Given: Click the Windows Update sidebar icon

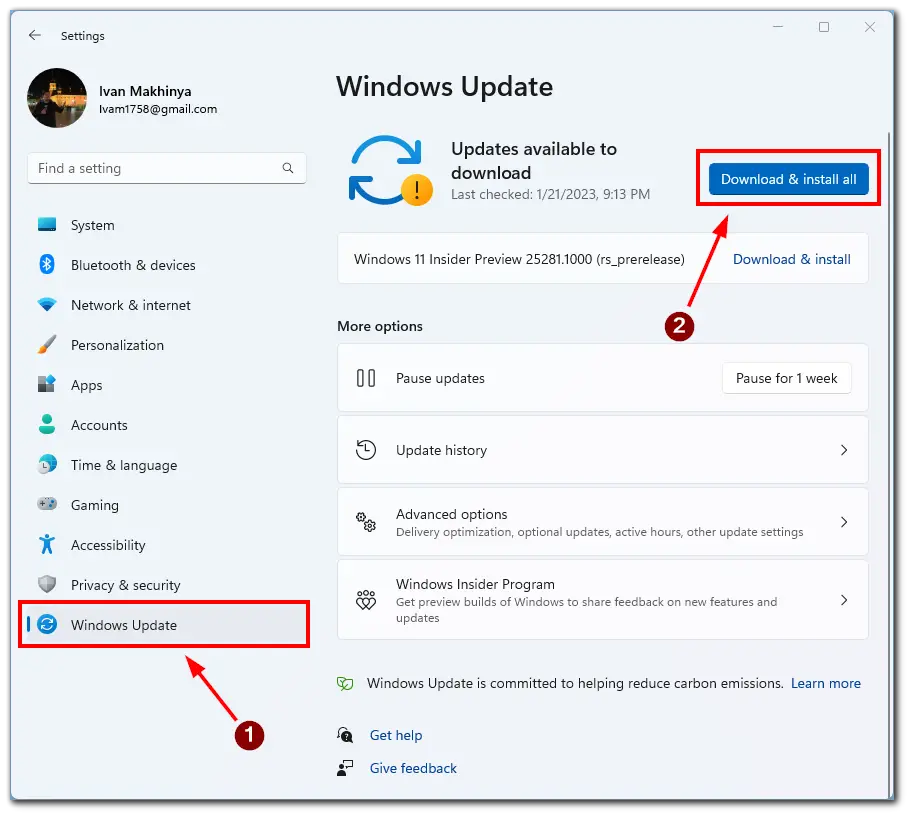Looking at the screenshot, I should click(47, 625).
